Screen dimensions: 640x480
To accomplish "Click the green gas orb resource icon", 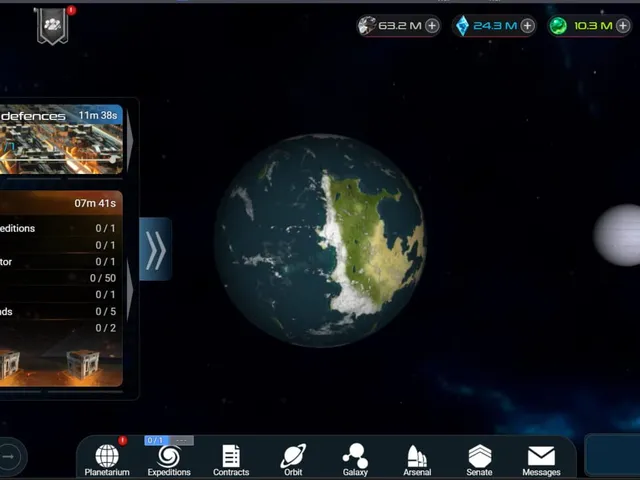I will pos(558,26).
